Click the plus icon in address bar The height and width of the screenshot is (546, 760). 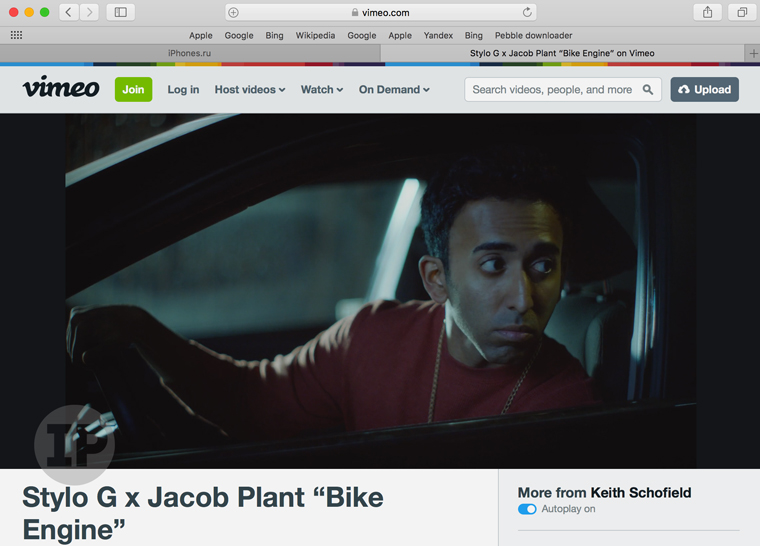click(x=234, y=13)
